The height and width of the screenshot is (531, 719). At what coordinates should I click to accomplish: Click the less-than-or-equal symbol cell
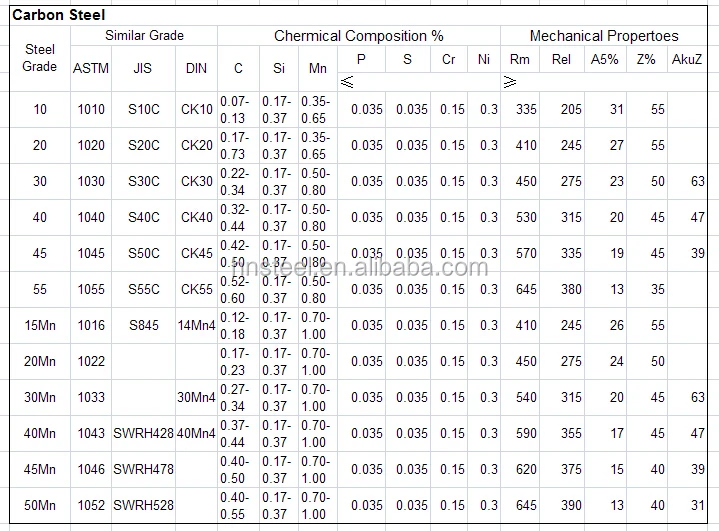pyautogui.click(x=347, y=82)
